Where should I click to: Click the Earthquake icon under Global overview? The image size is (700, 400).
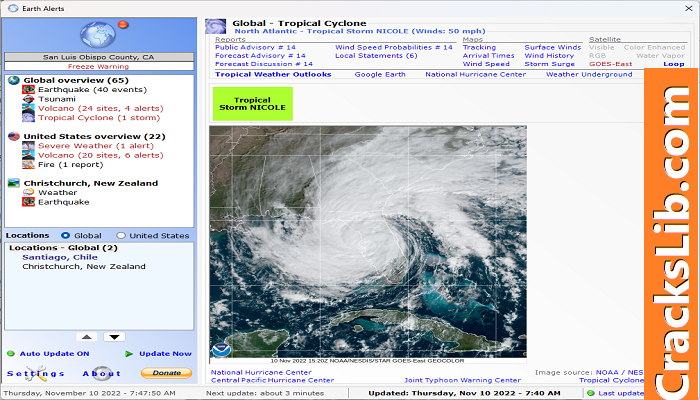29,90
